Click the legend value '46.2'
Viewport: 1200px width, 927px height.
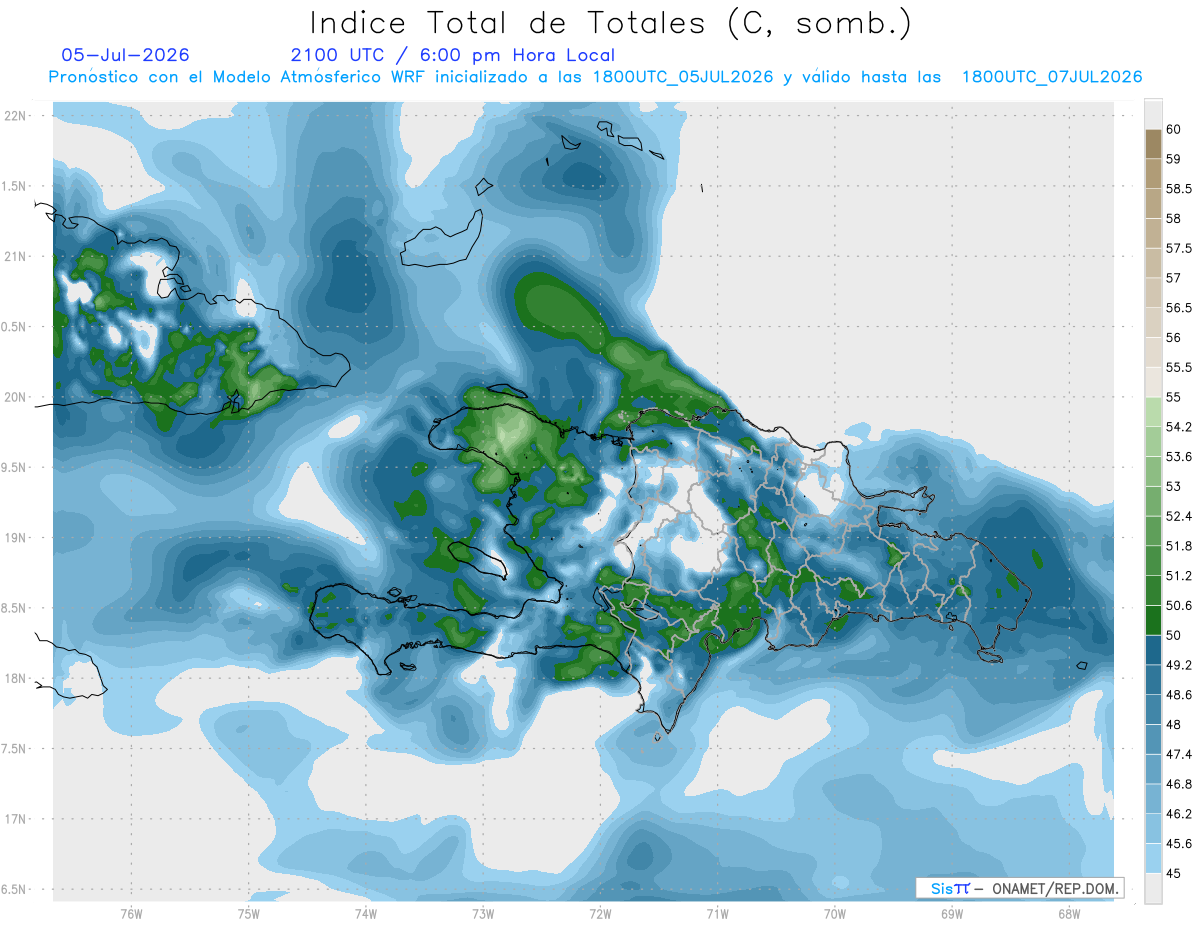click(1178, 814)
